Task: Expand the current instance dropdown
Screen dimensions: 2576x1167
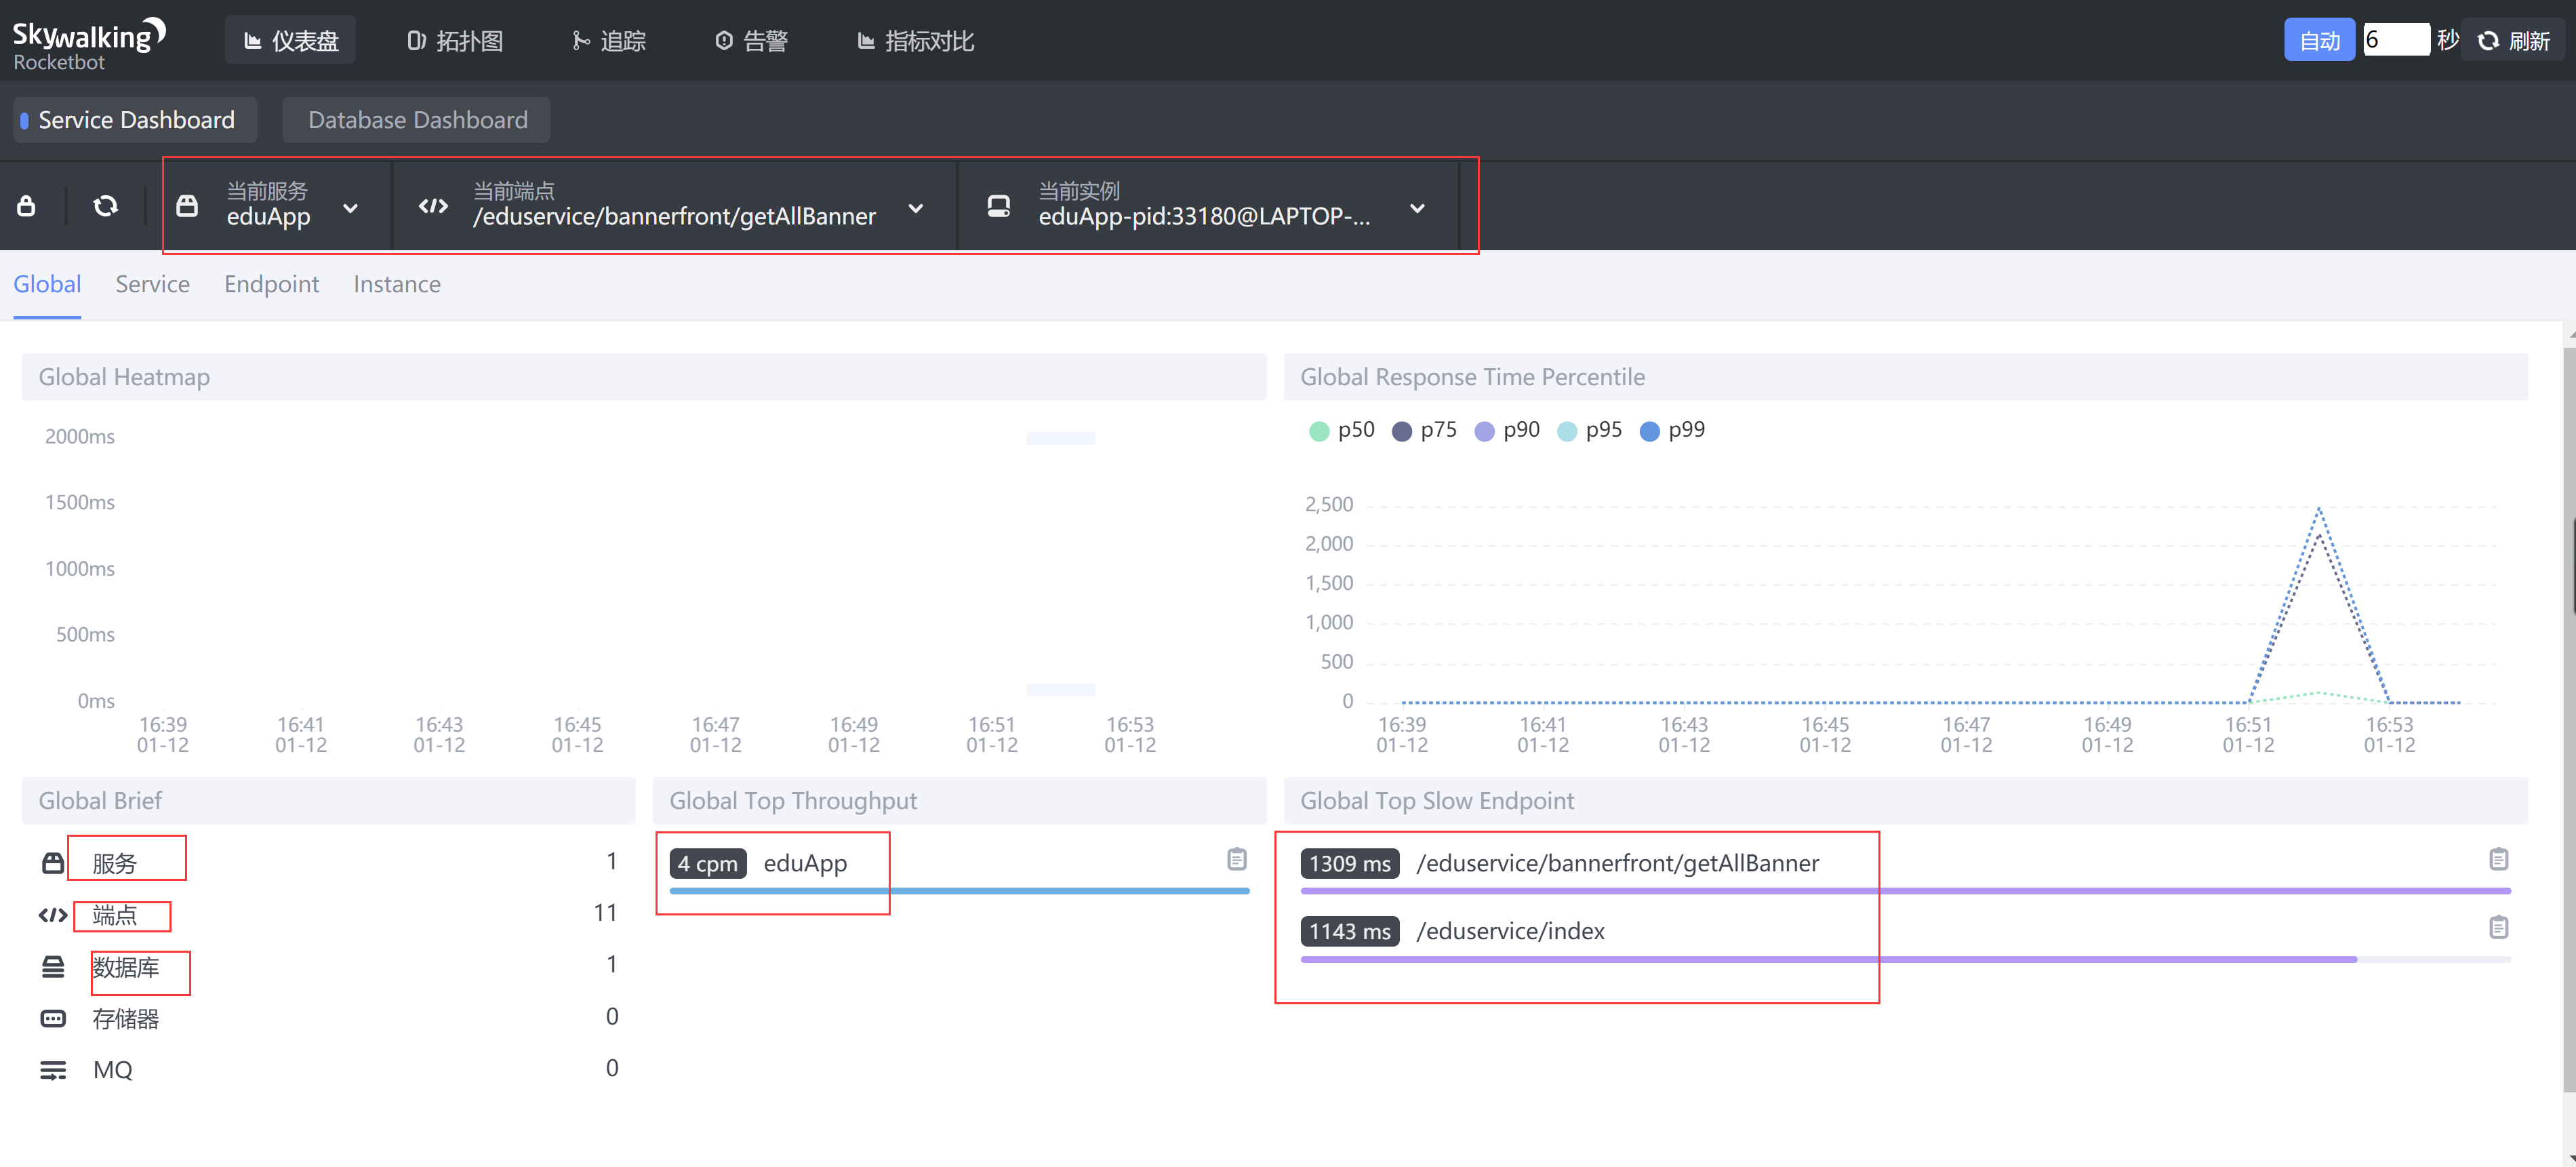Action: [x=1416, y=208]
